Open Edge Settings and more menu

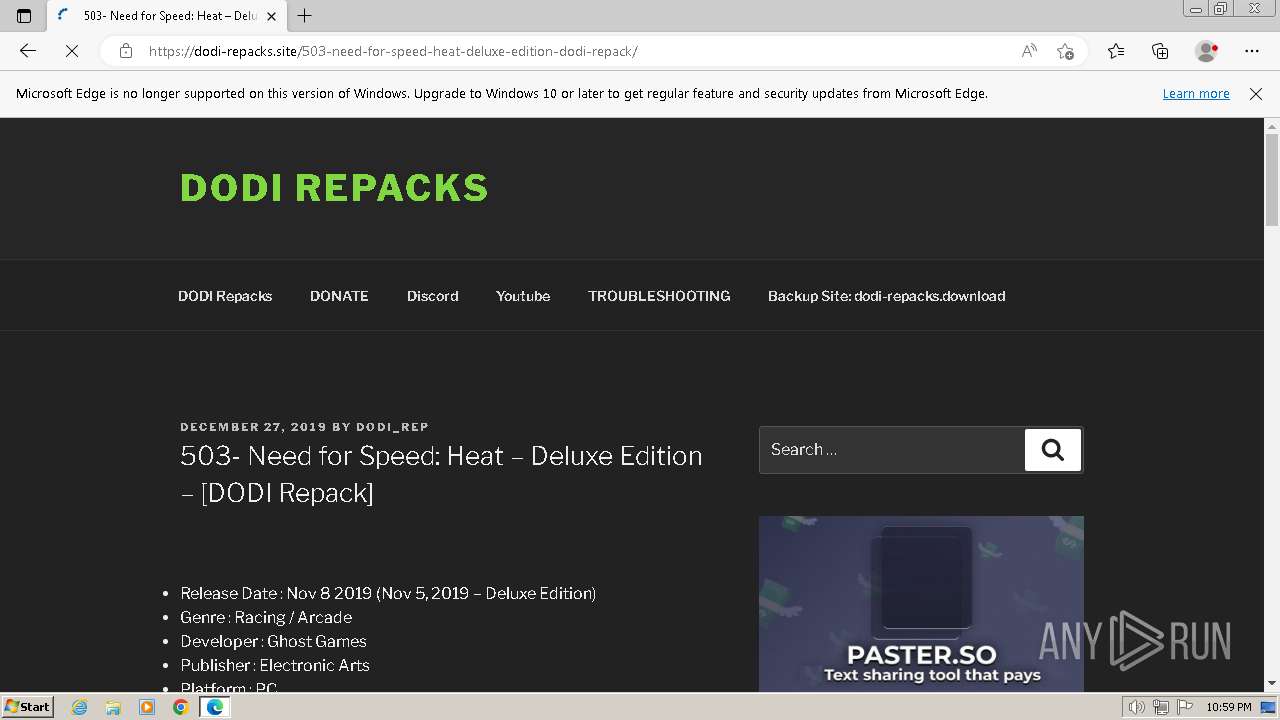pyautogui.click(x=1252, y=51)
